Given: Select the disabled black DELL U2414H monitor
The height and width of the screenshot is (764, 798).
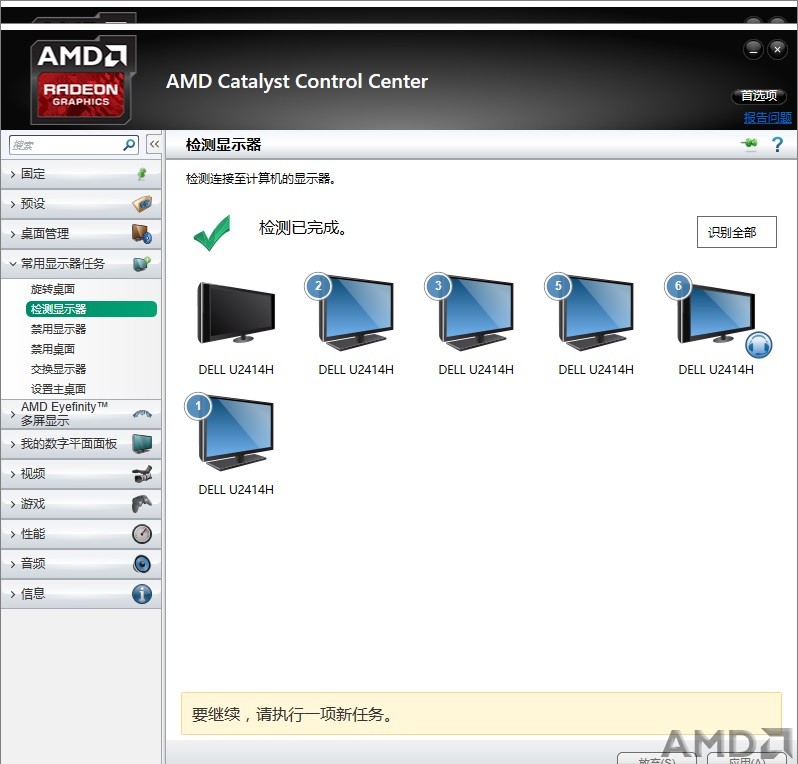Looking at the screenshot, I should (x=236, y=313).
